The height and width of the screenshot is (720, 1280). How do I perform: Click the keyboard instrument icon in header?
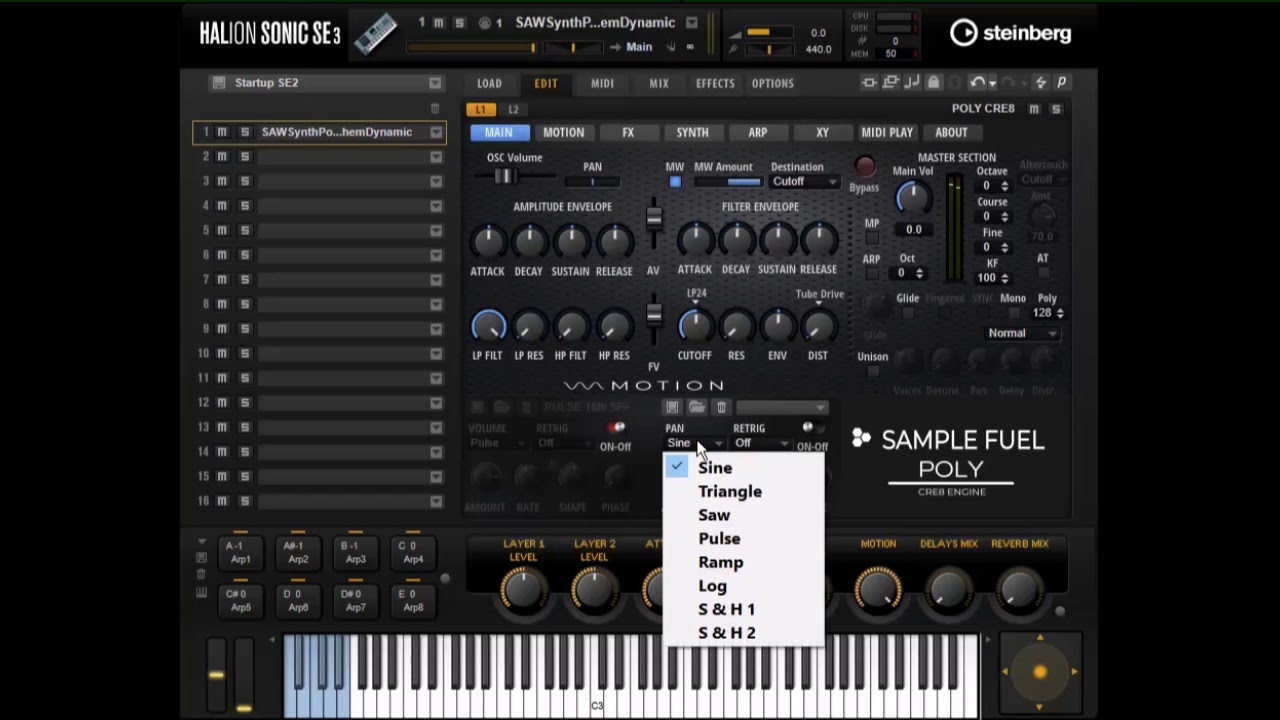[375, 34]
